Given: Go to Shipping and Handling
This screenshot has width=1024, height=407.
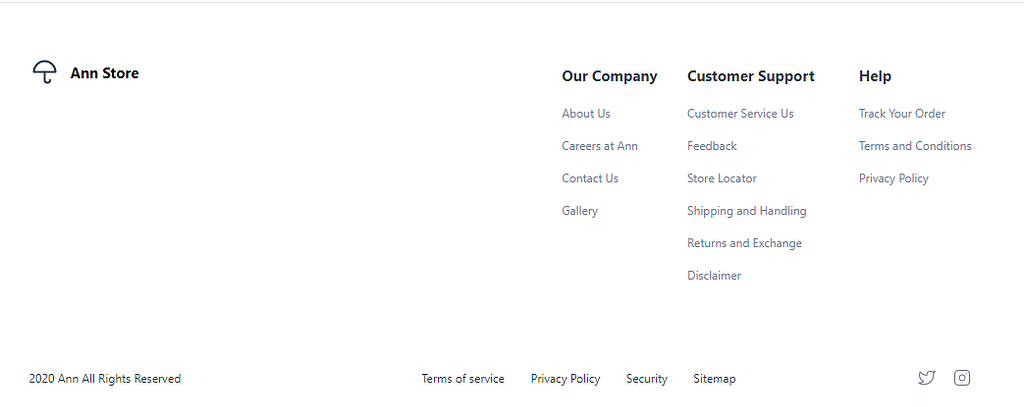Looking at the screenshot, I should (x=746, y=211).
